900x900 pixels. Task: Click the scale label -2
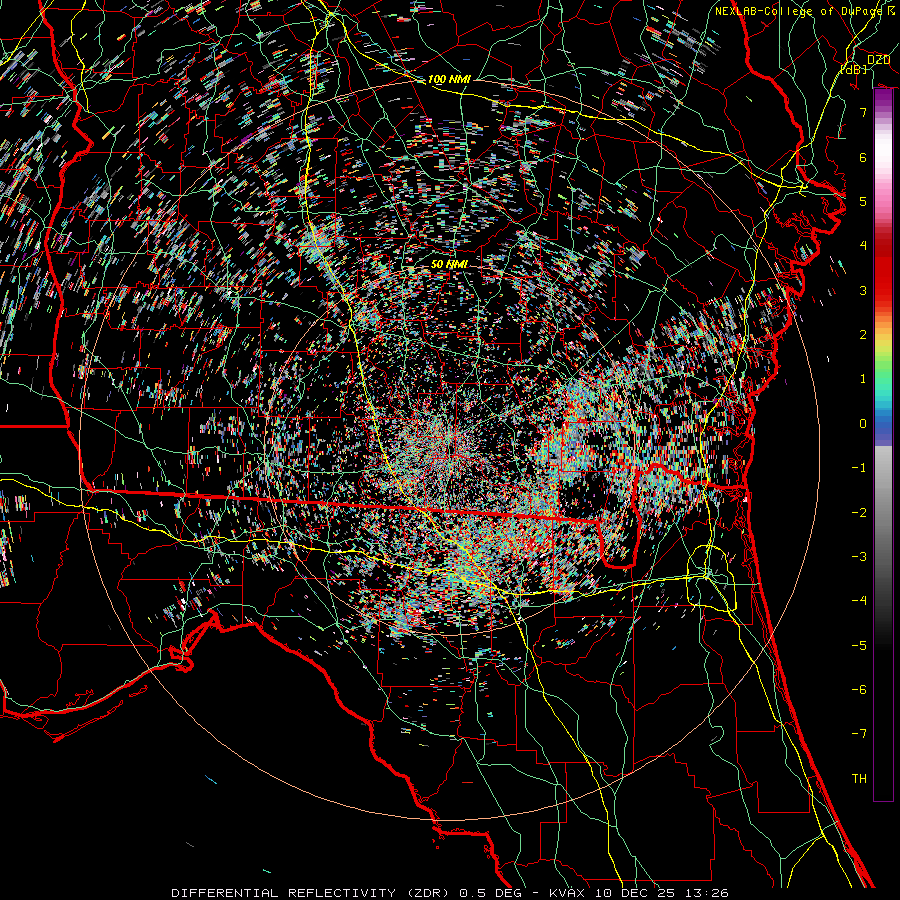[859, 513]
